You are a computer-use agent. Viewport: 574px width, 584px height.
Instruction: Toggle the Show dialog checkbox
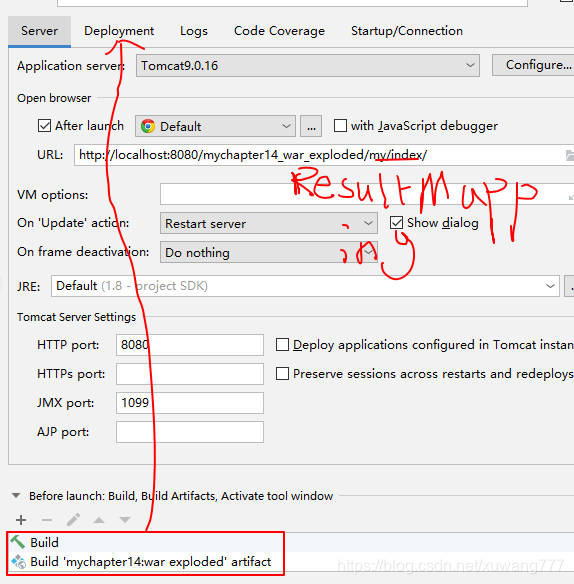click(396, 223)
